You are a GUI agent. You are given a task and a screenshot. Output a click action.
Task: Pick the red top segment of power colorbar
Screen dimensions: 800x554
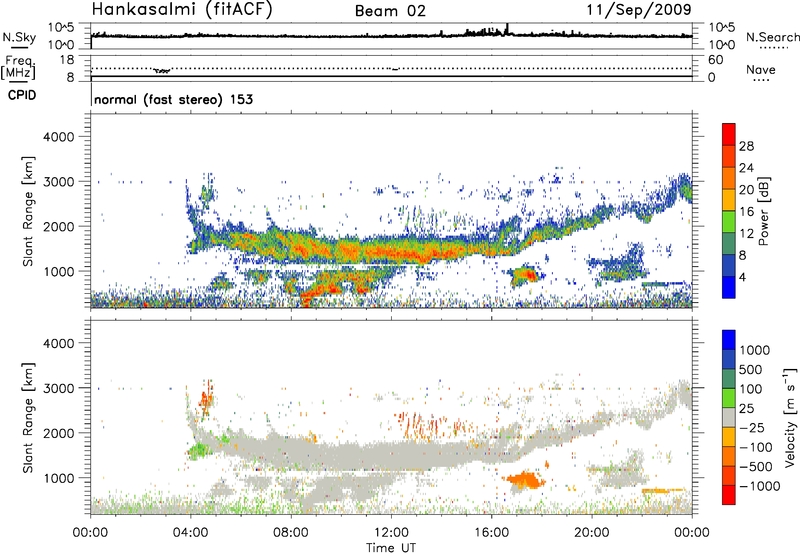pyautogui.click(x=729, y=134)
